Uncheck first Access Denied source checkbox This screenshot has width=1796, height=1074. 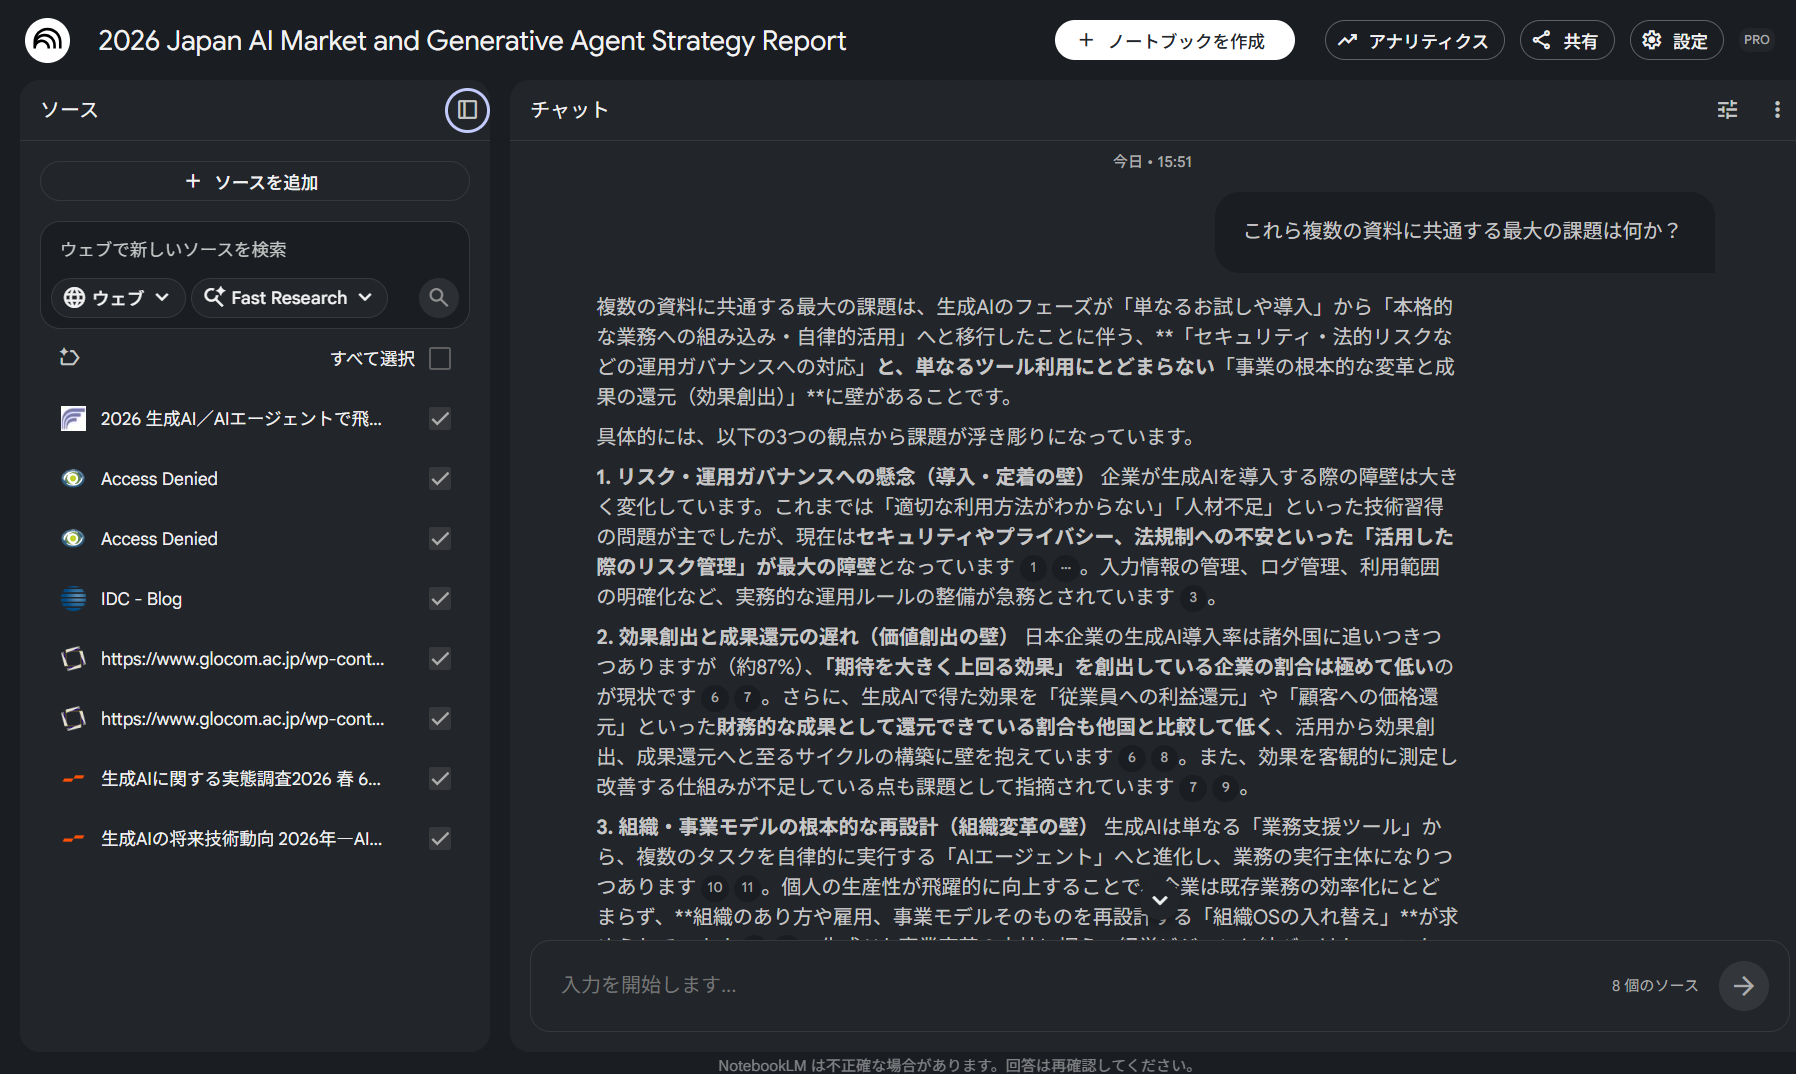tap(440, 478)
